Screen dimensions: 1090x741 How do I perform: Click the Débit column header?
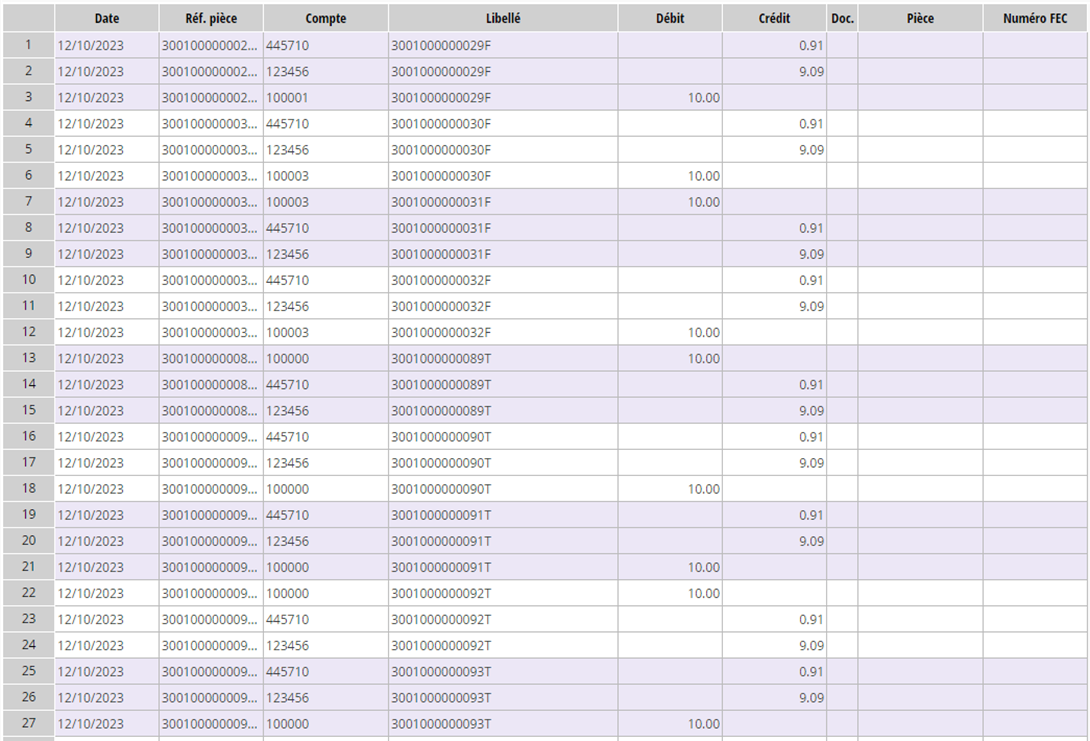coord(669,18)
